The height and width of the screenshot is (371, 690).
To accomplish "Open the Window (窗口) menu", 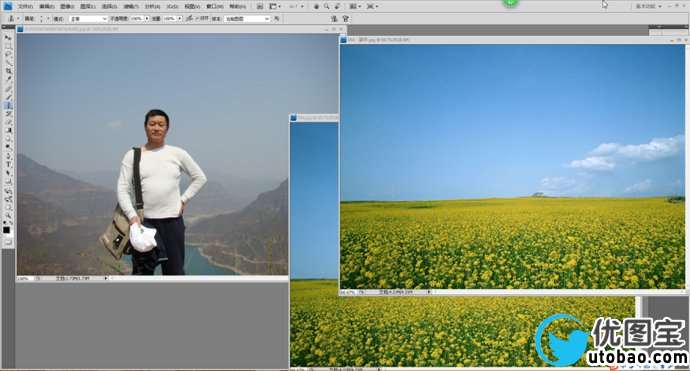I will pos(215,6).
